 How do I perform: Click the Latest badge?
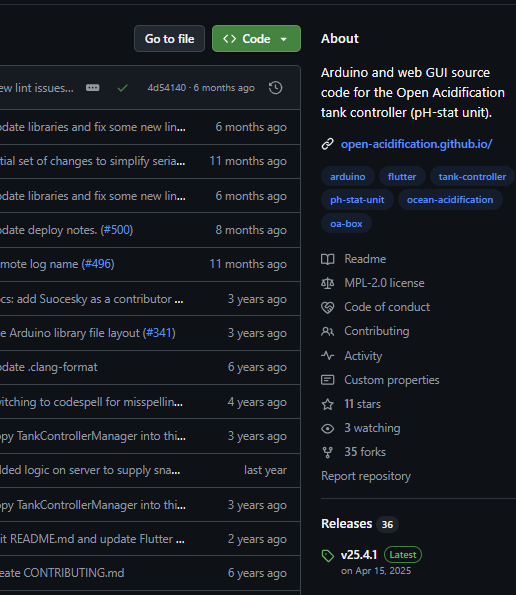[403, 555]
